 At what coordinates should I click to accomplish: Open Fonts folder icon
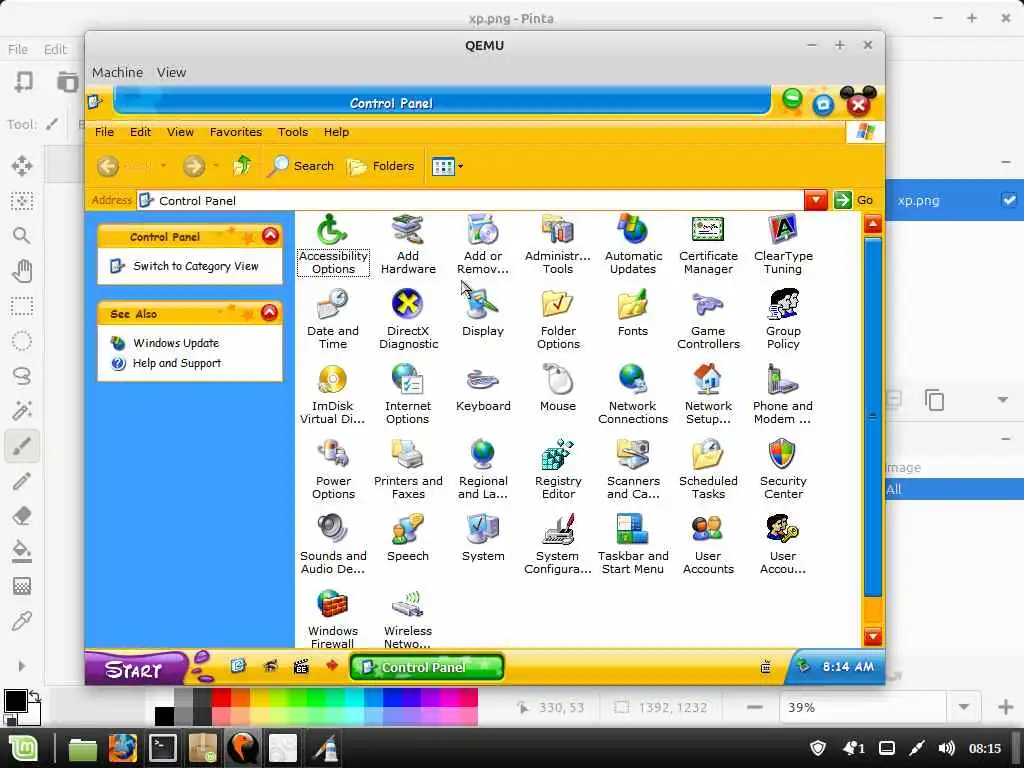point(633,313)
